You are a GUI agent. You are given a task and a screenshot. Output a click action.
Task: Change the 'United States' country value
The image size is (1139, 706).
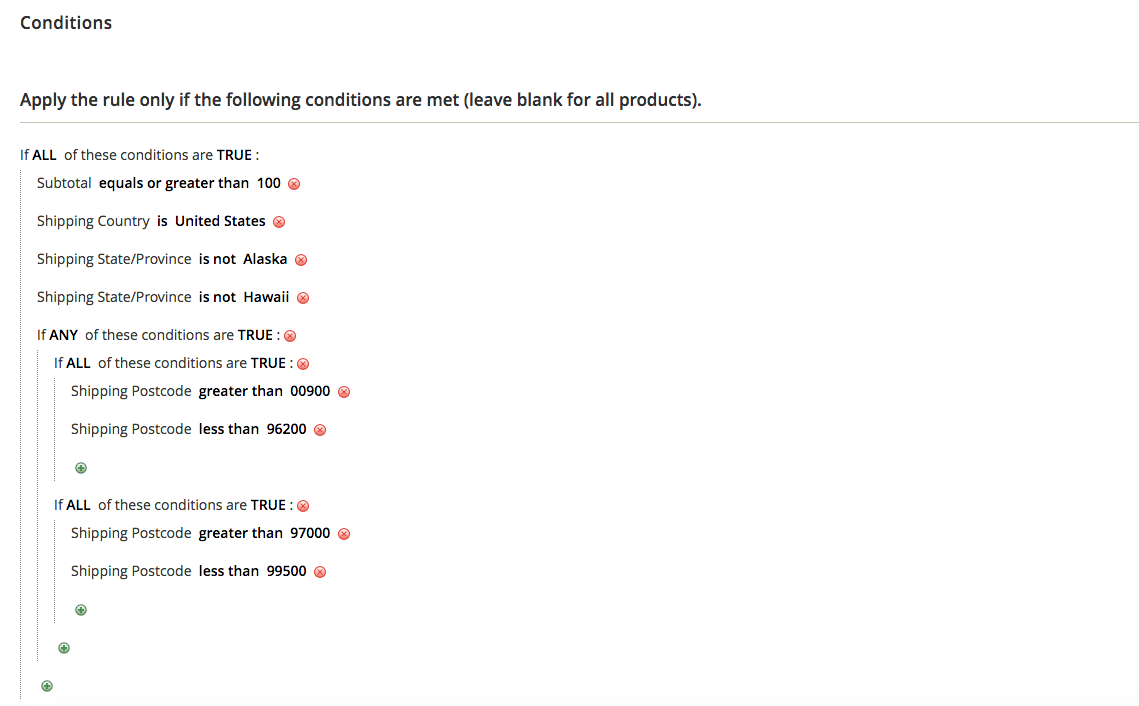point(220,221)
